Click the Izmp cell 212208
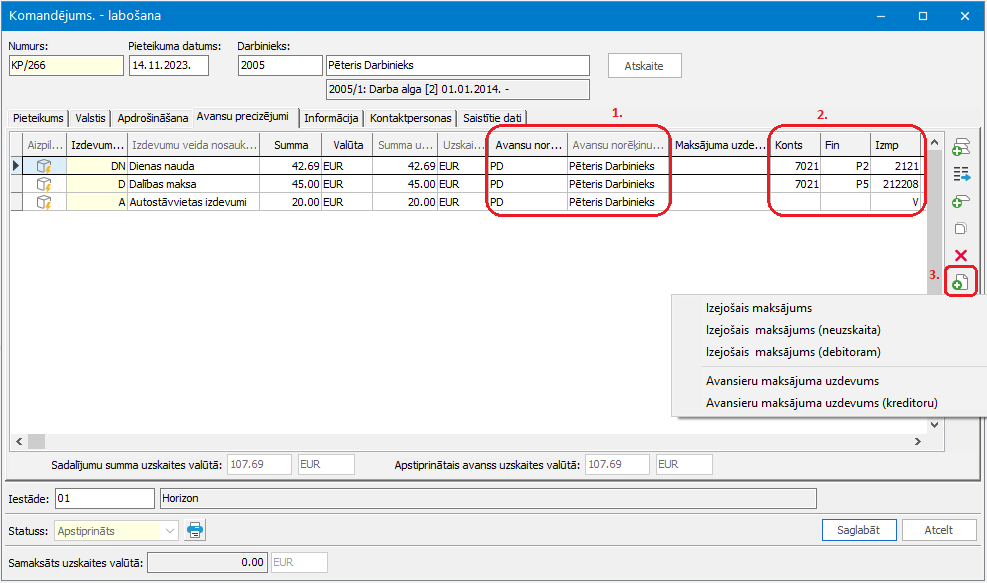Screen dimensions: 987x583 coord(896,184)
